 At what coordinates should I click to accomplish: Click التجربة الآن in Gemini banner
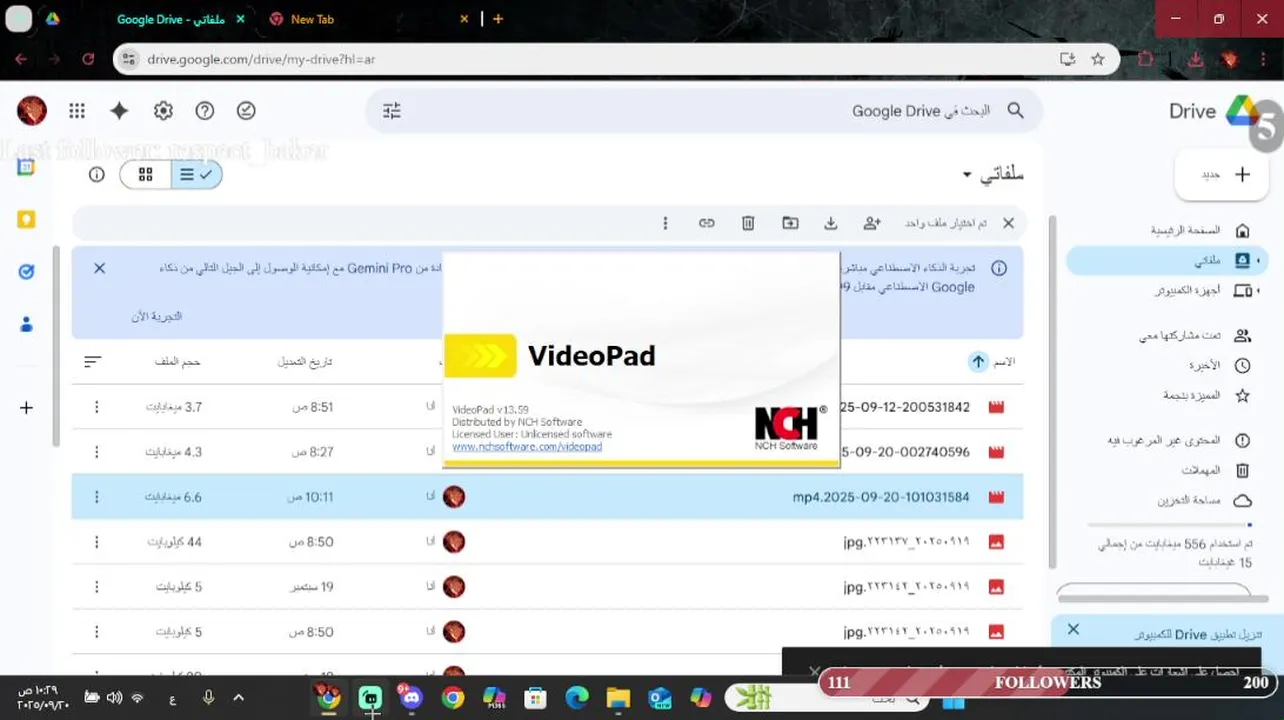[x=156, y=316]
